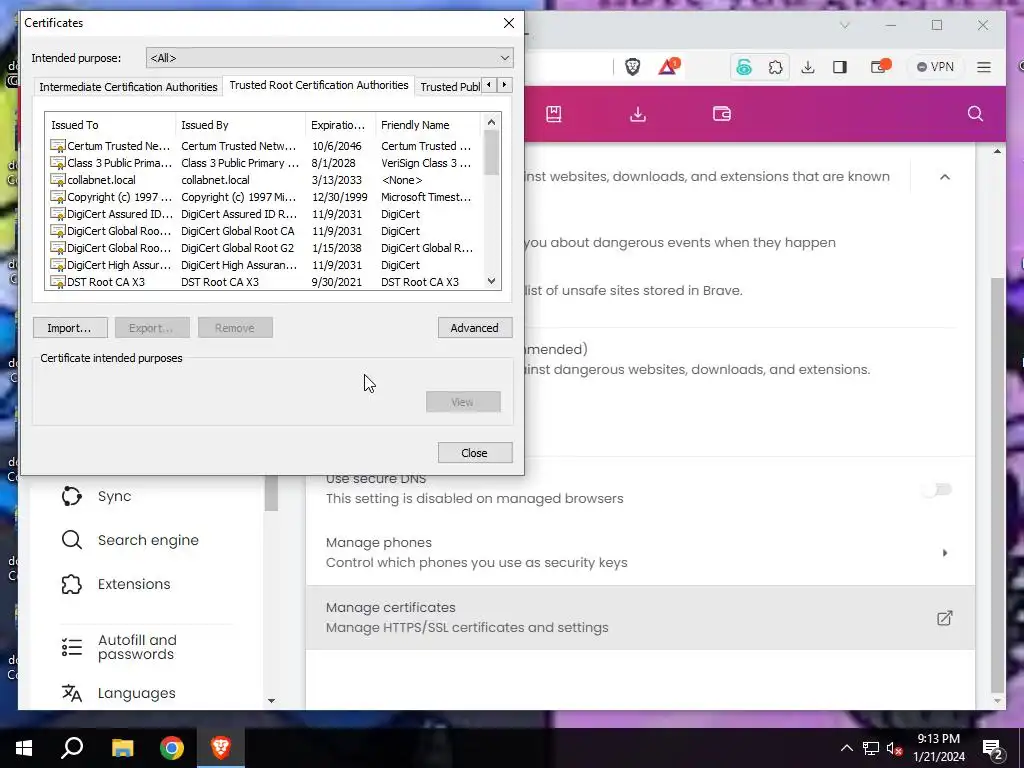This screenshot has height=768, width=1024.
Task: Click the VPN button in toolbar
Action: [x=935, y=67]
